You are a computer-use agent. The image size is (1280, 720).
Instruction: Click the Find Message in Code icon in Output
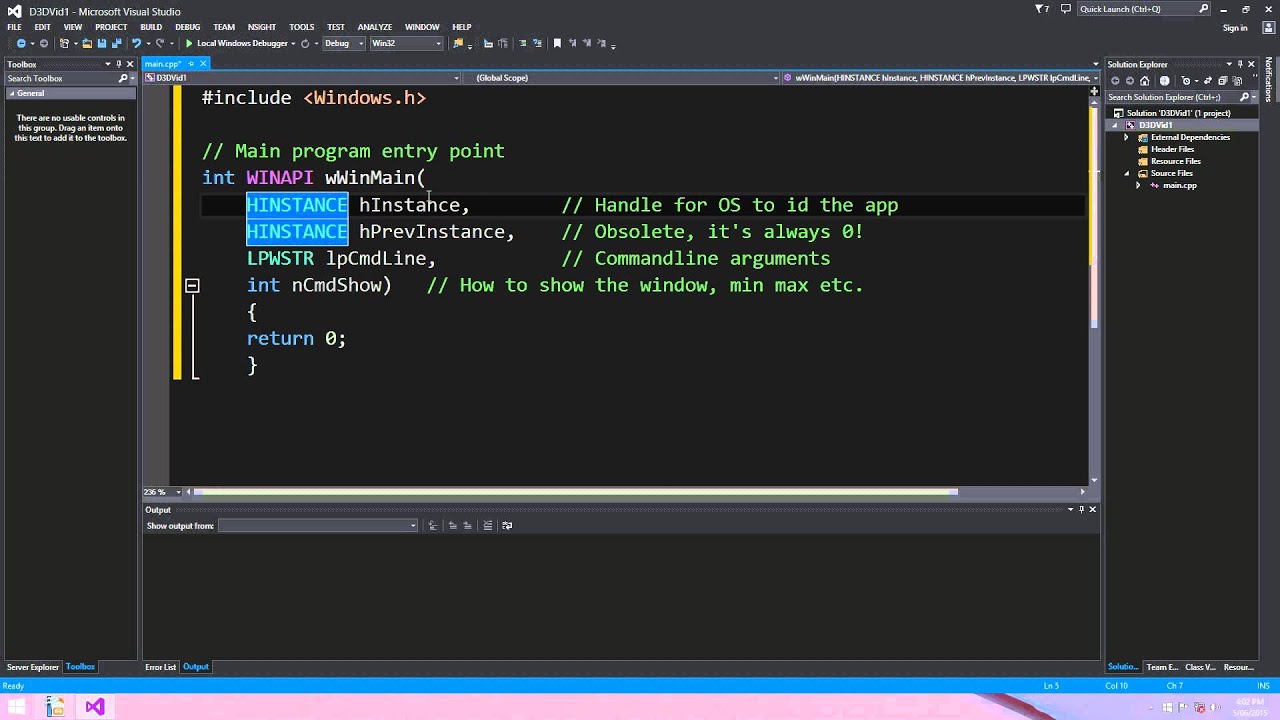click(x=433, y=525)
